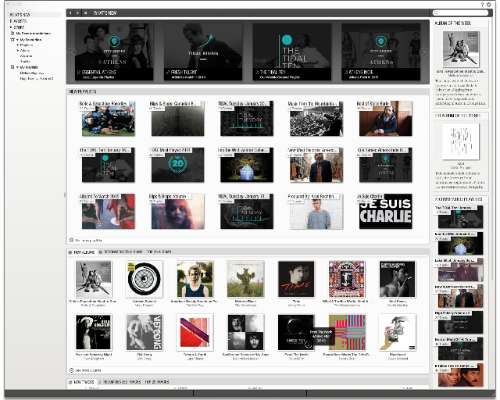Expand Albums under My Favorites
Image resolution: width=500 pixels, height=400 pixels.
click(18, 50)
